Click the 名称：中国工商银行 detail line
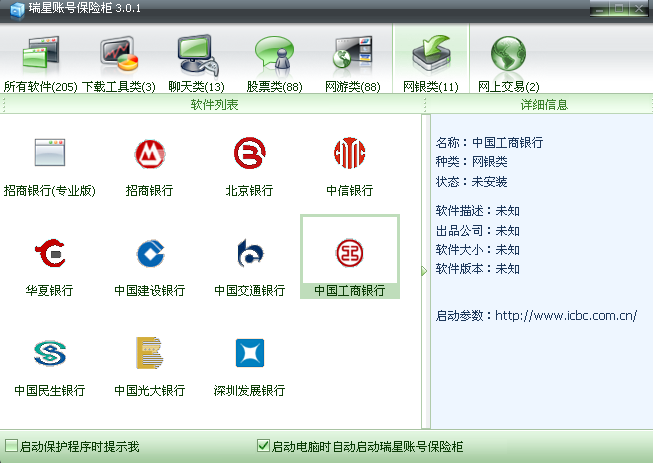653x463 pixels. [489, 143]
